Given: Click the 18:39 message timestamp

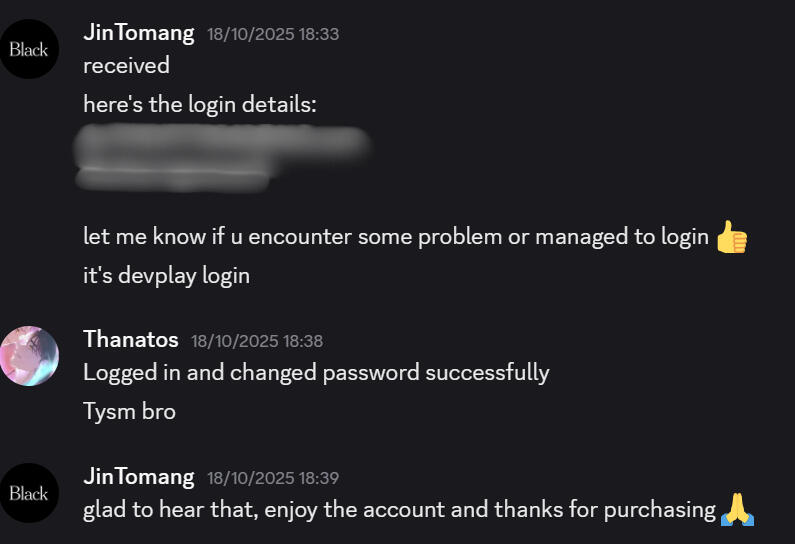Looking at the screenshot, I should point(273,478).
